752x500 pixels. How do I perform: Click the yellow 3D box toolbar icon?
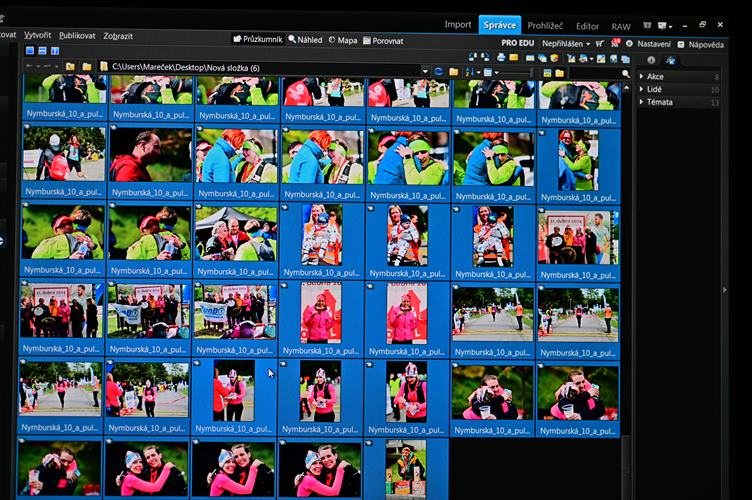pos(554,58)
